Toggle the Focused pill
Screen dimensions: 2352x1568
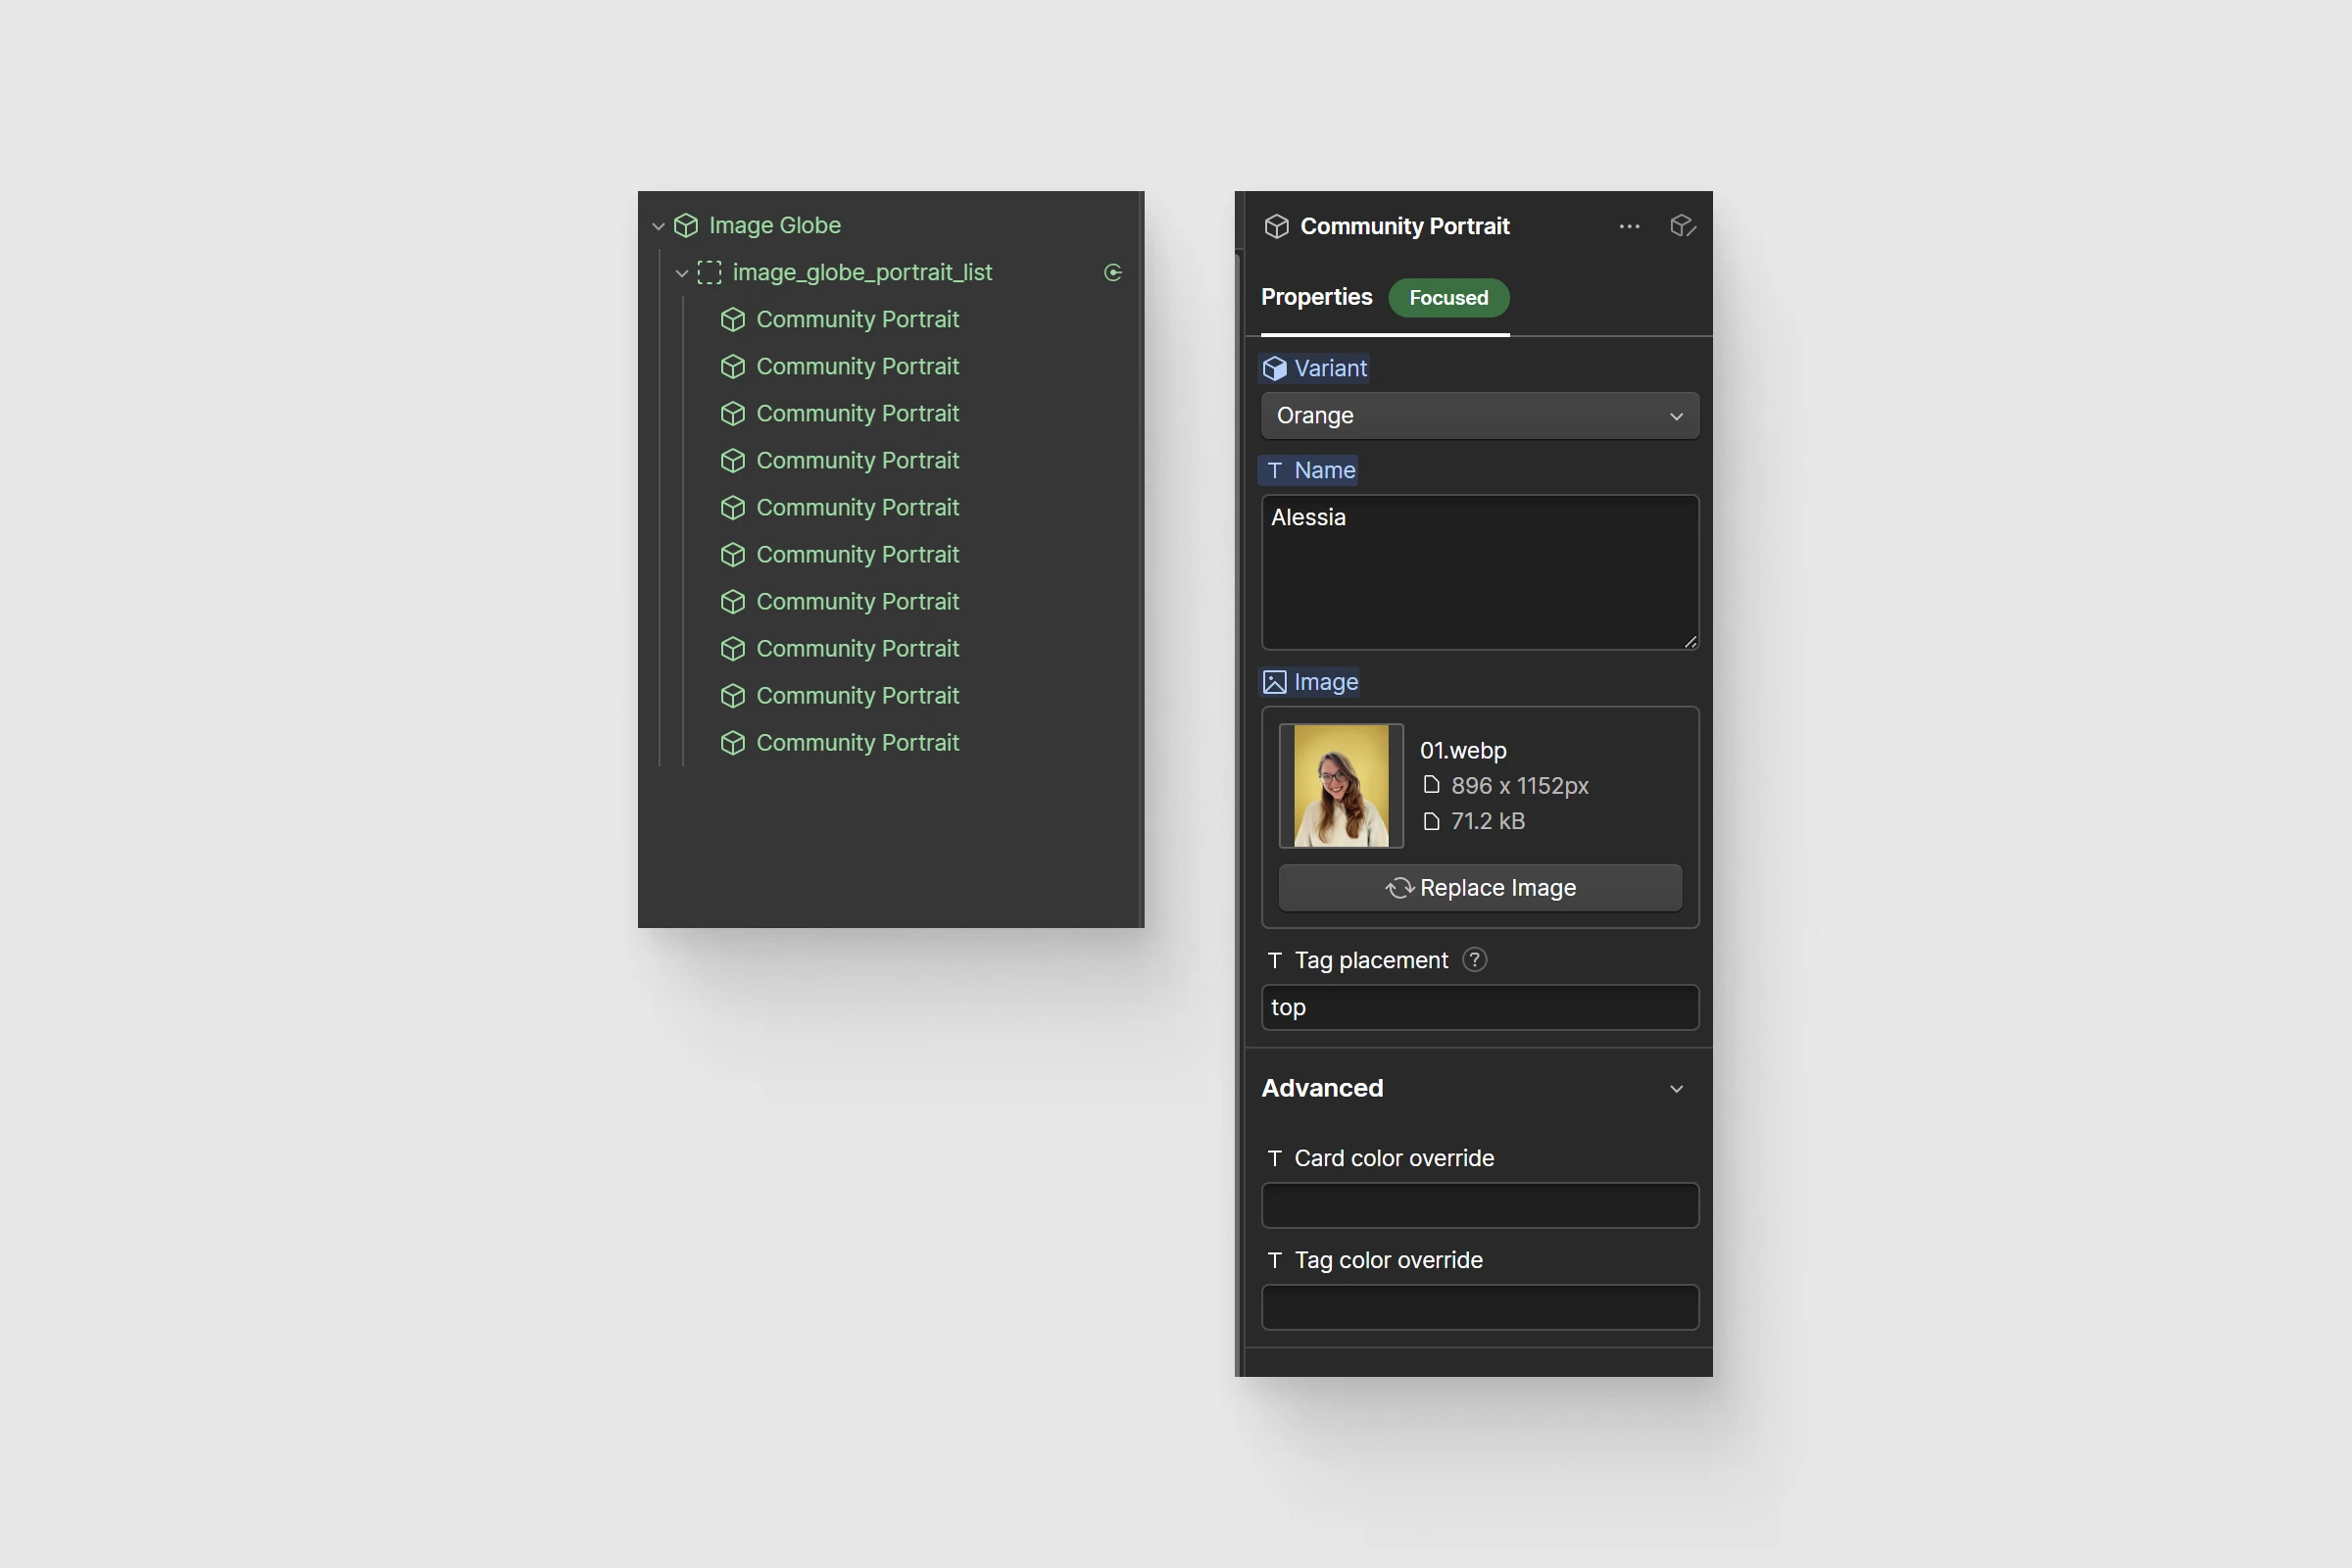pyautogui.click(x=1448, y=297)
